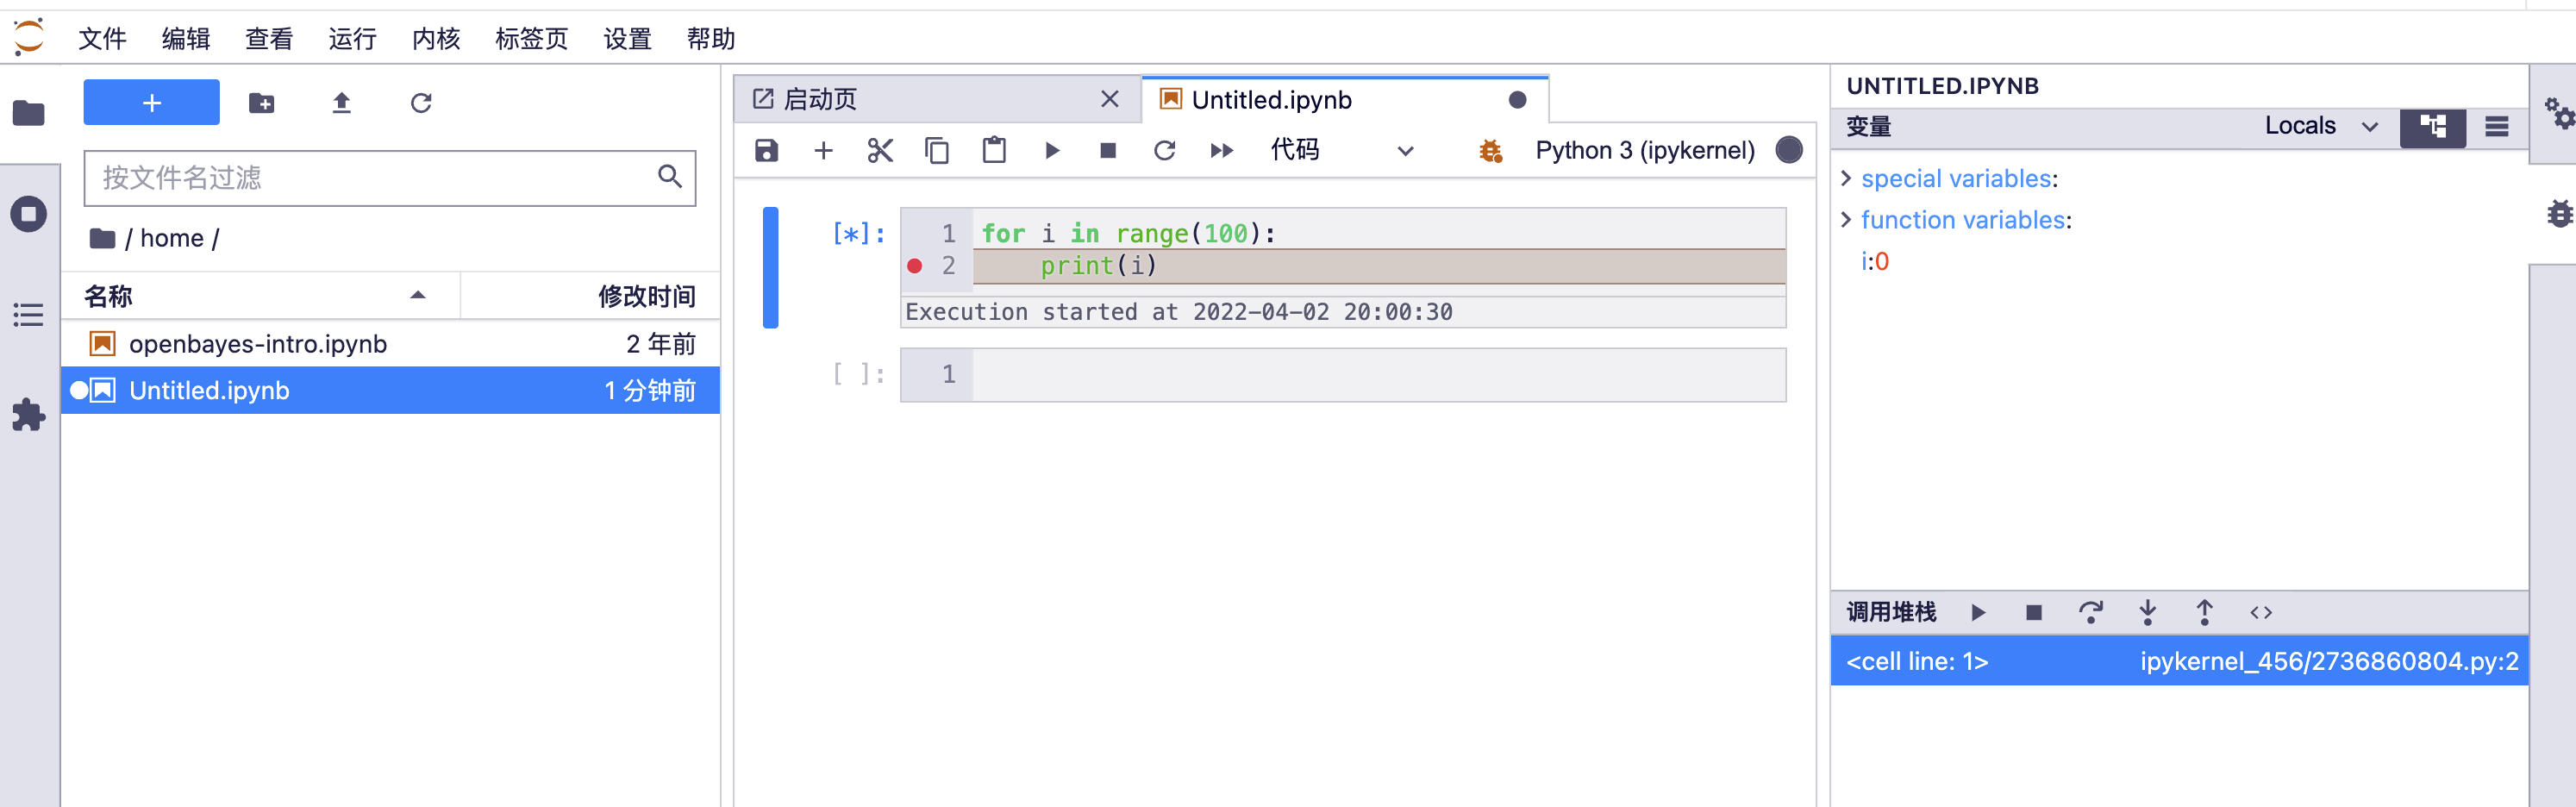Screen dimensions: 2576x807
Task: Select the Python 3 (ipykernel) kernel name
Action: (1644, 151)
